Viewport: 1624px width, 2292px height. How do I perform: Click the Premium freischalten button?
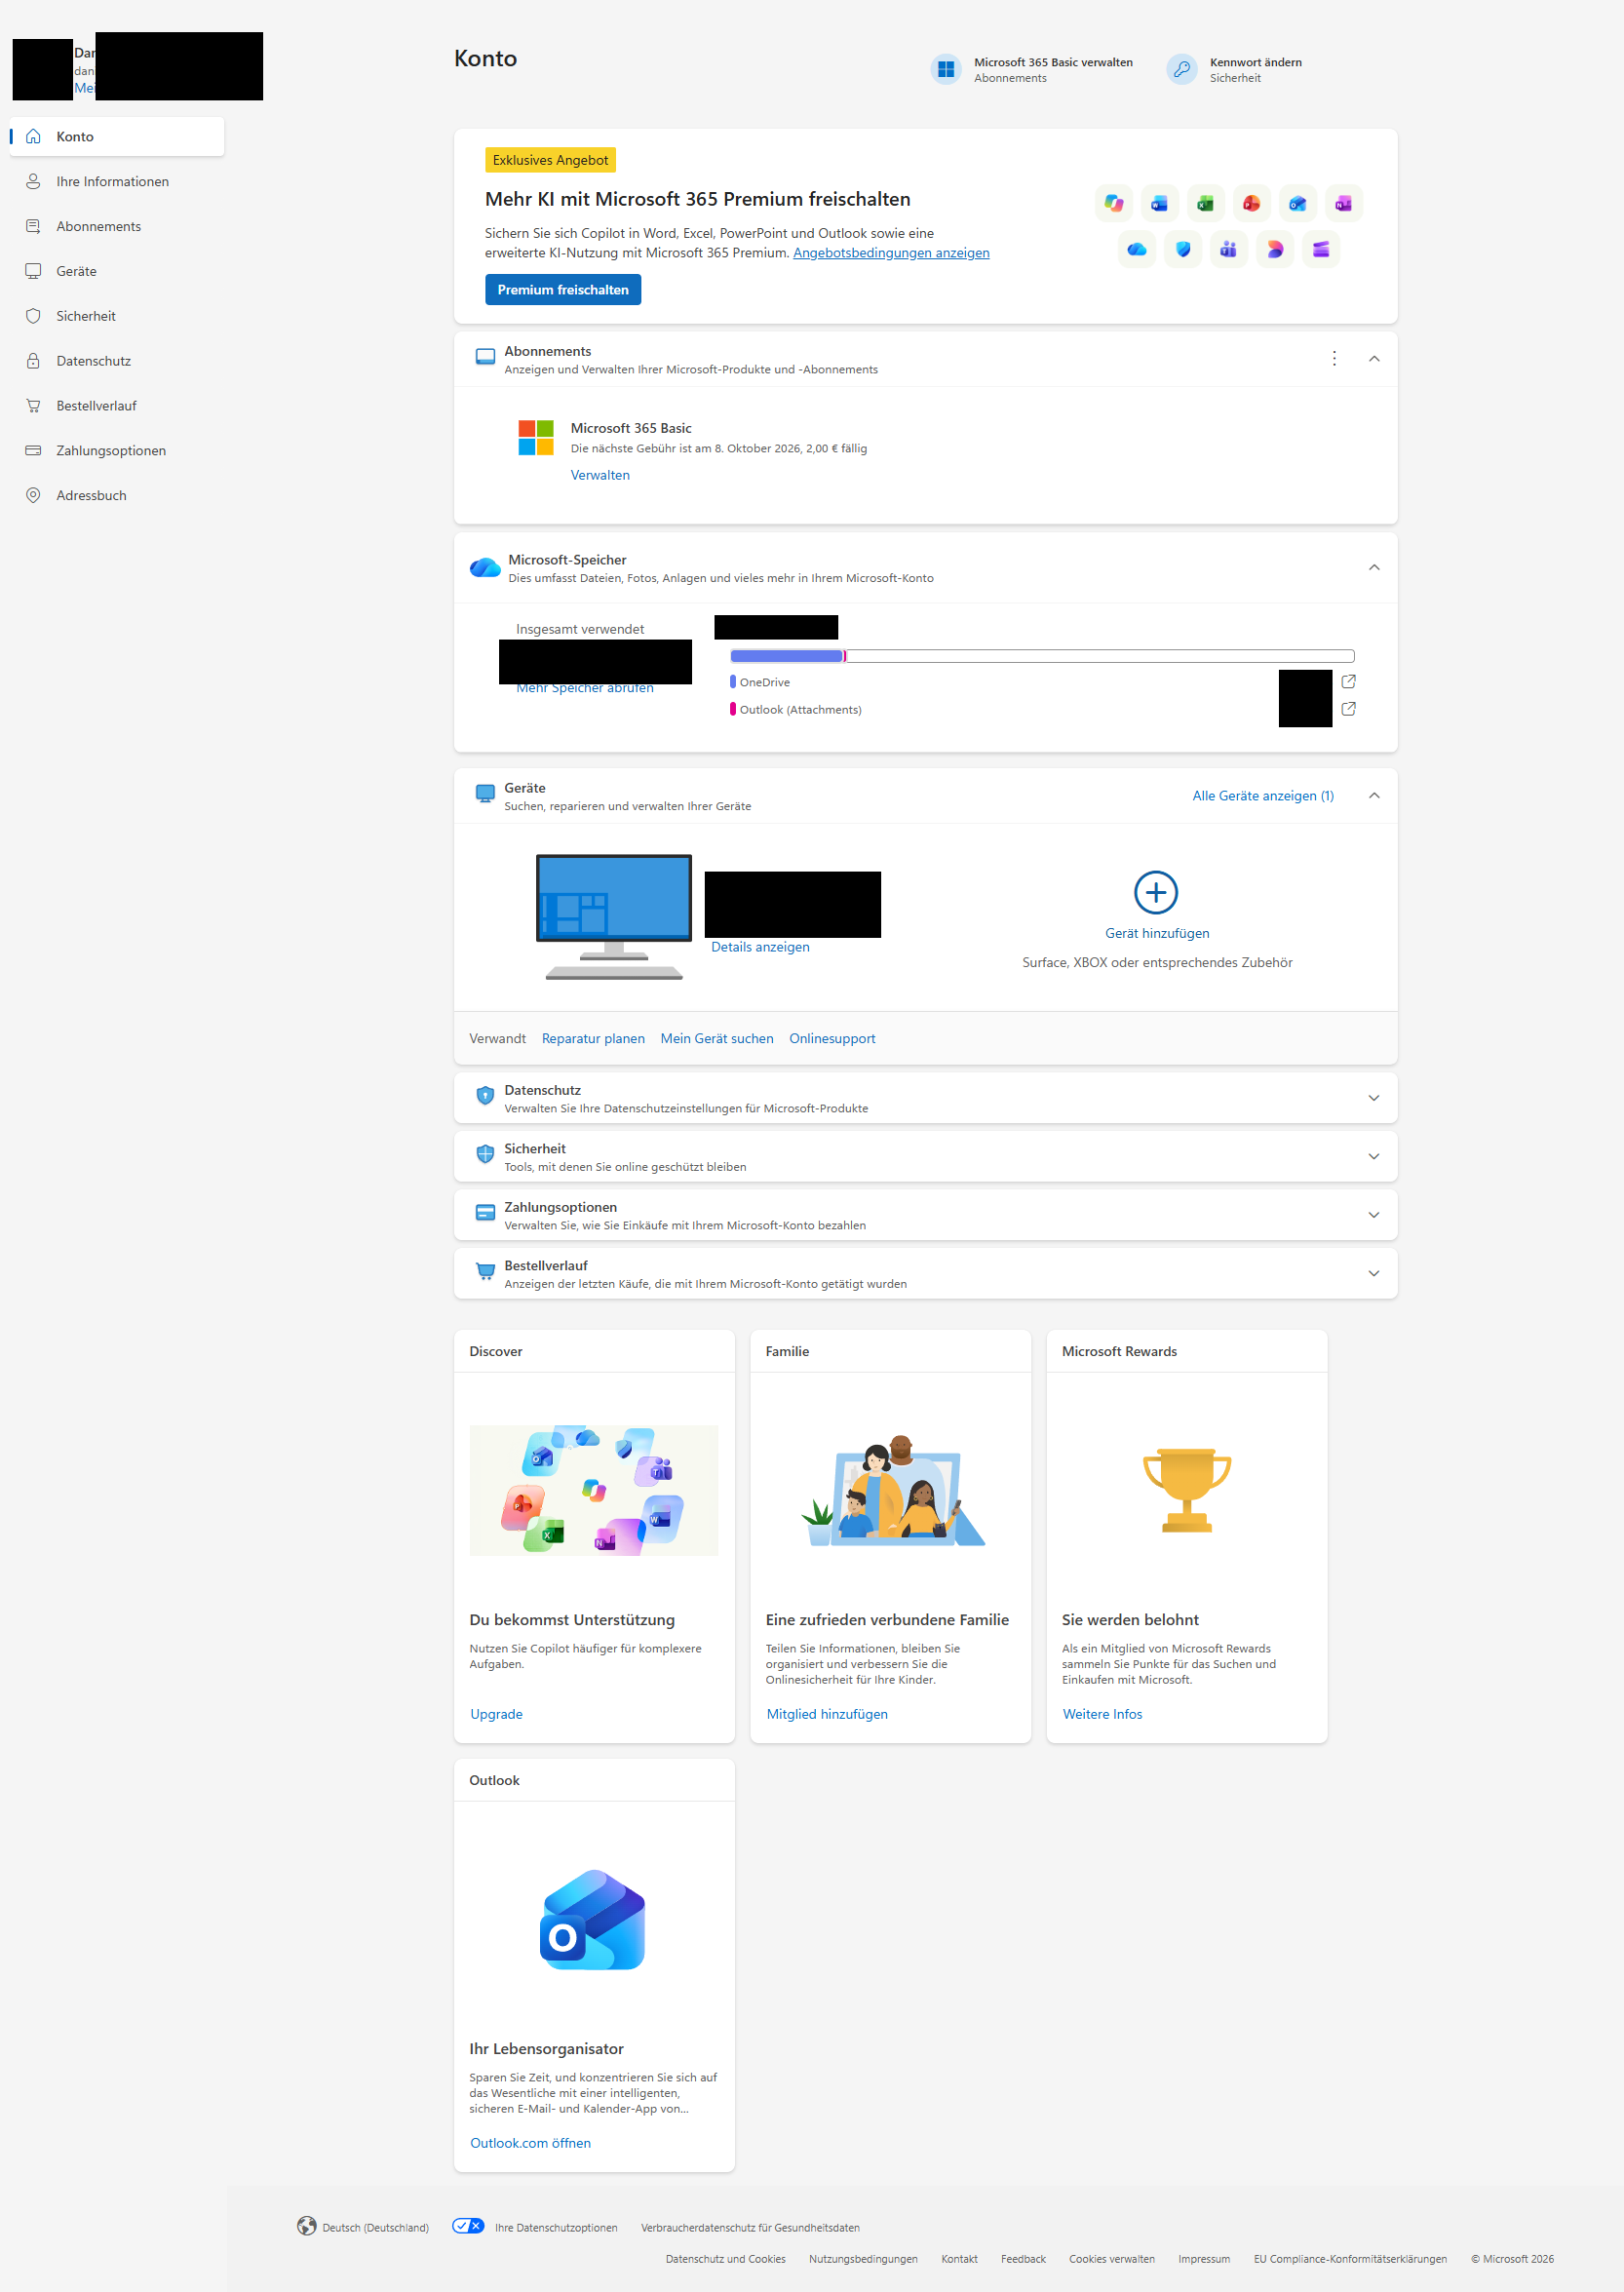click(x=563, y=290)
